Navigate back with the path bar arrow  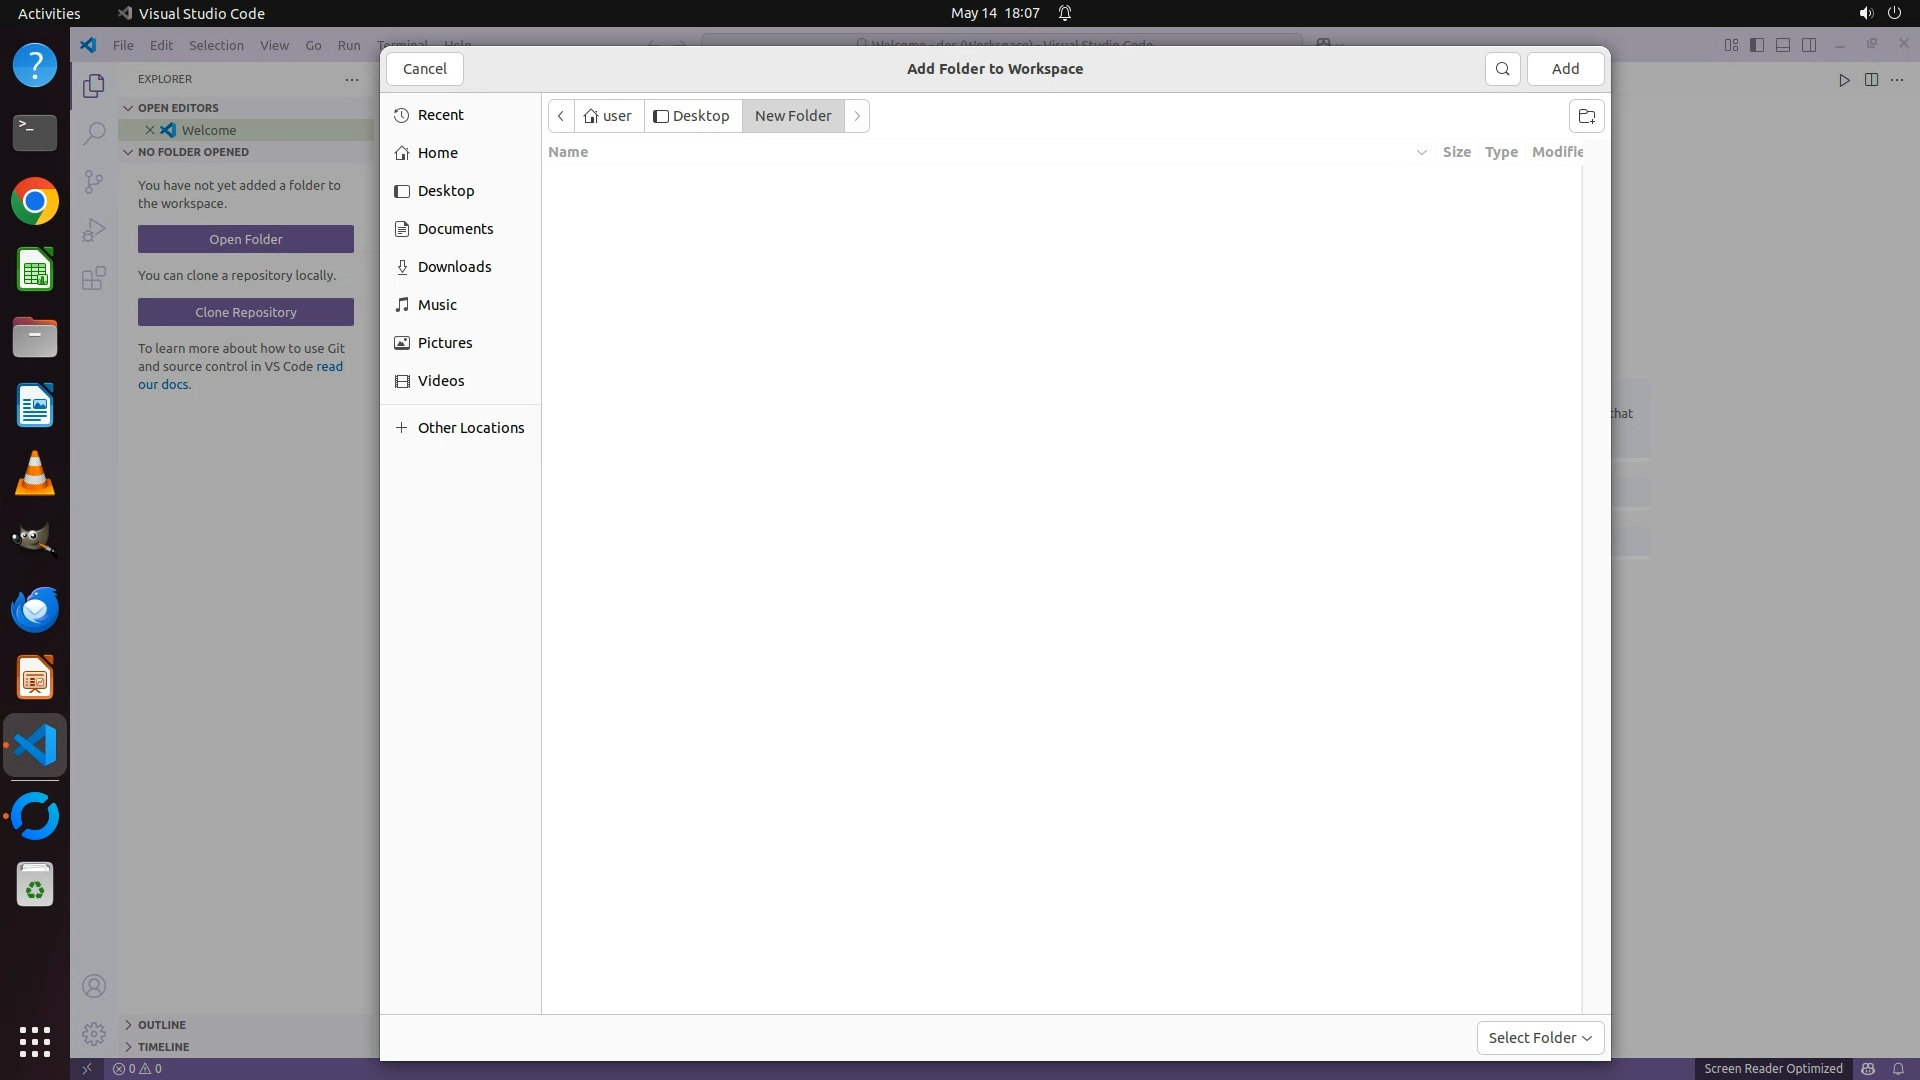pyautogui.click(x=561, y=116)
